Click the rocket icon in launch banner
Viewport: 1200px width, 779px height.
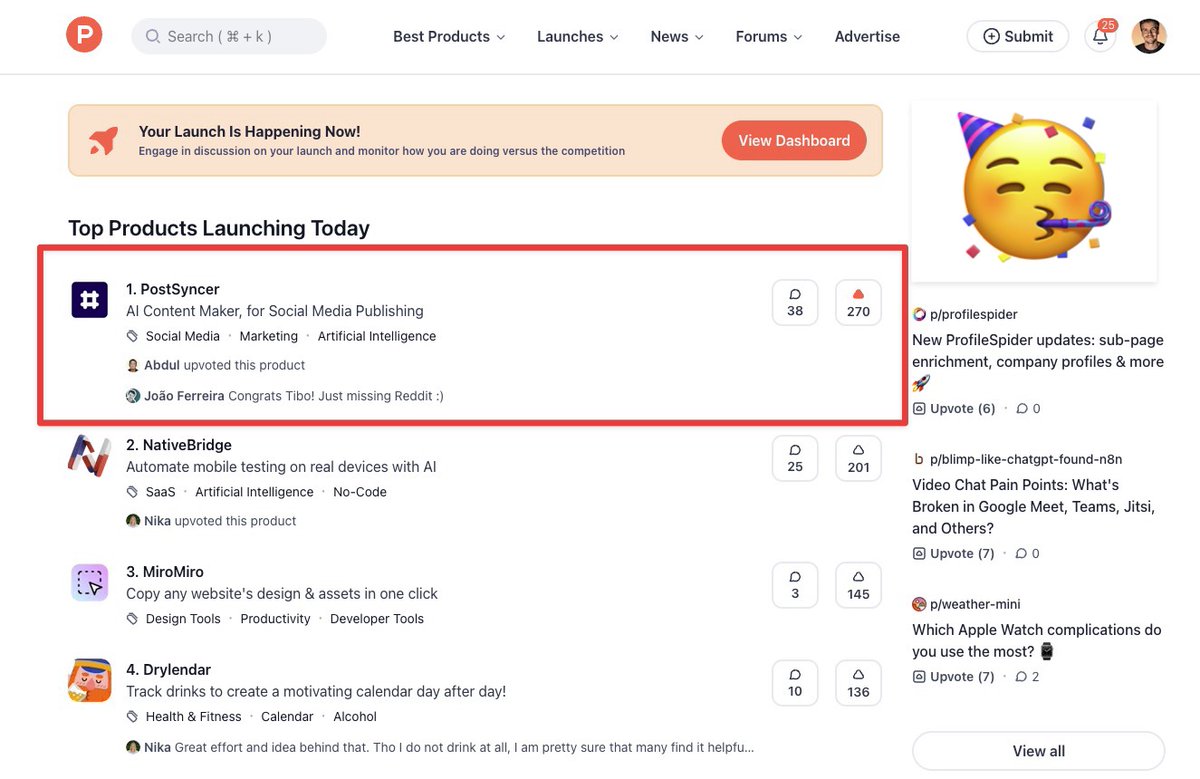point(103,140)
